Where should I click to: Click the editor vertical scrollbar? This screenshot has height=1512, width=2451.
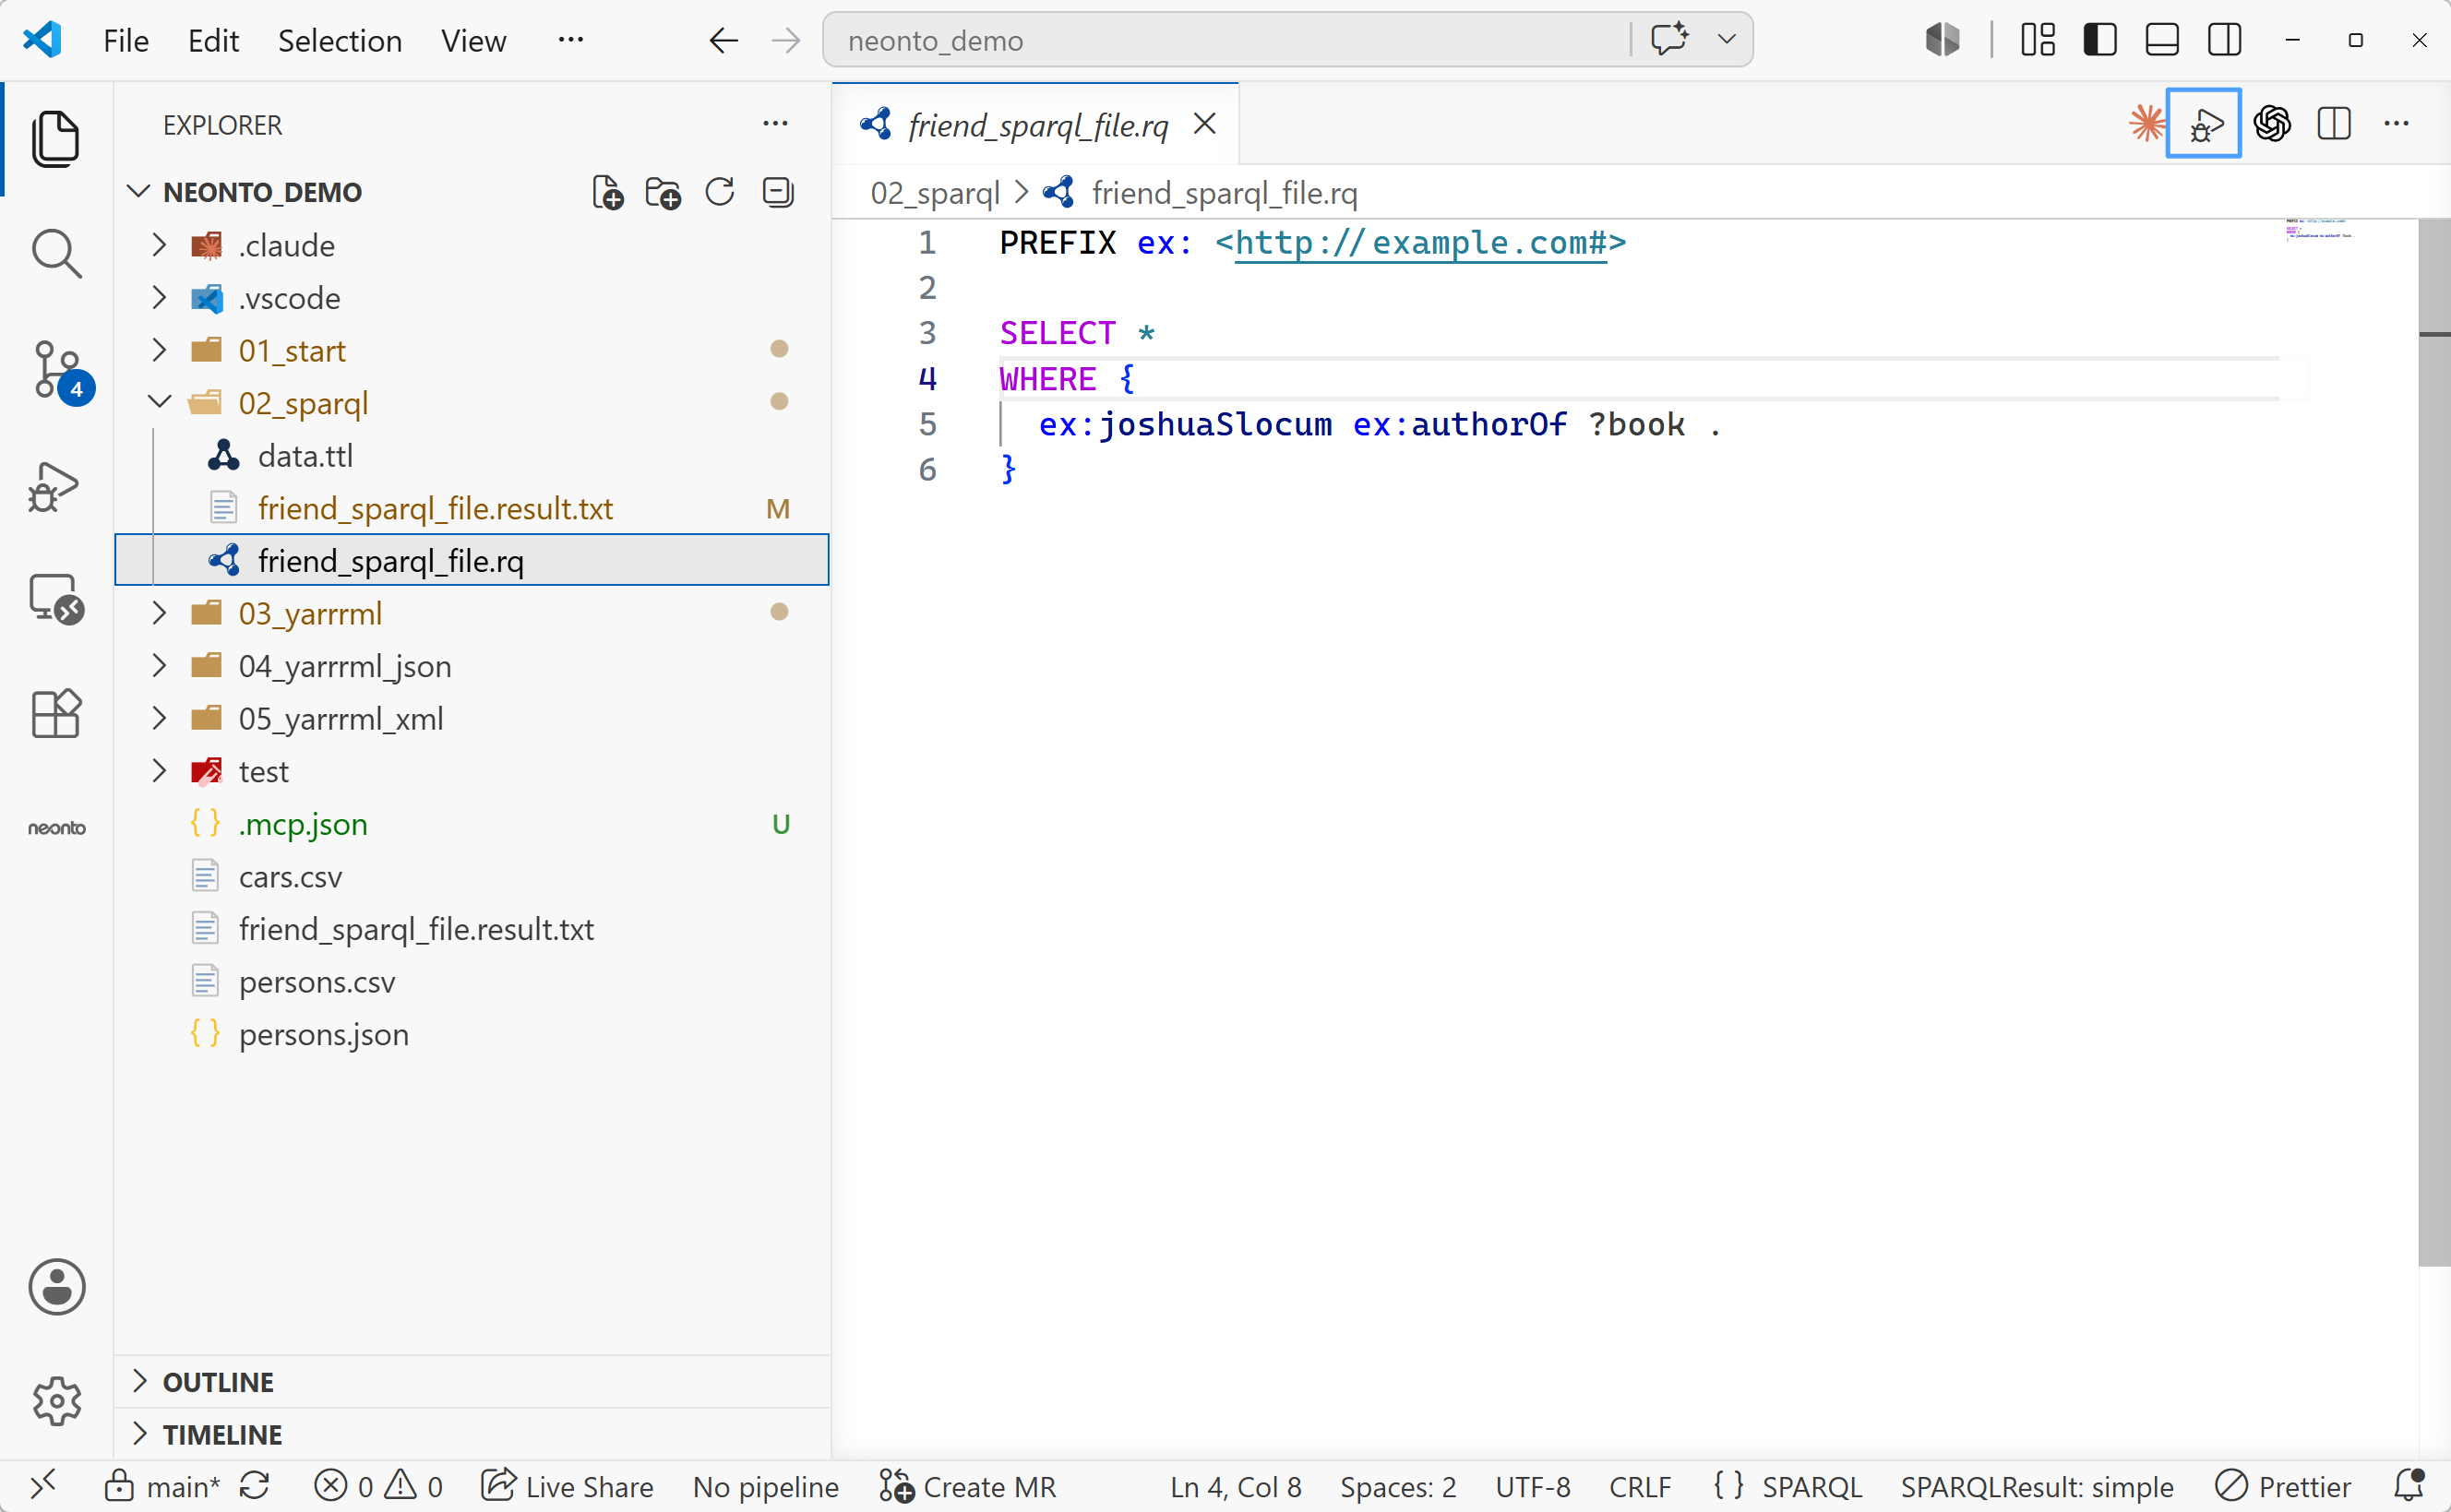pyautogui.click(x=2434, y=742)
